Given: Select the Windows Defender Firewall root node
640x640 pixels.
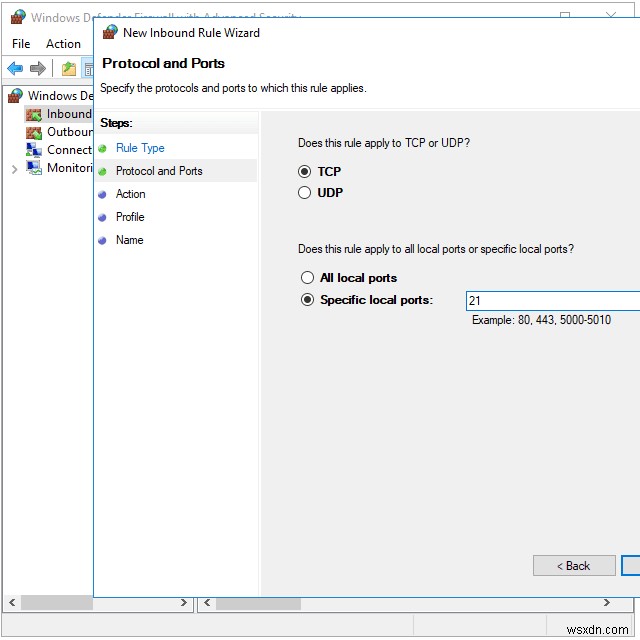Looking at the screenshot, I should pyautogui.click(x=60, y=96).
